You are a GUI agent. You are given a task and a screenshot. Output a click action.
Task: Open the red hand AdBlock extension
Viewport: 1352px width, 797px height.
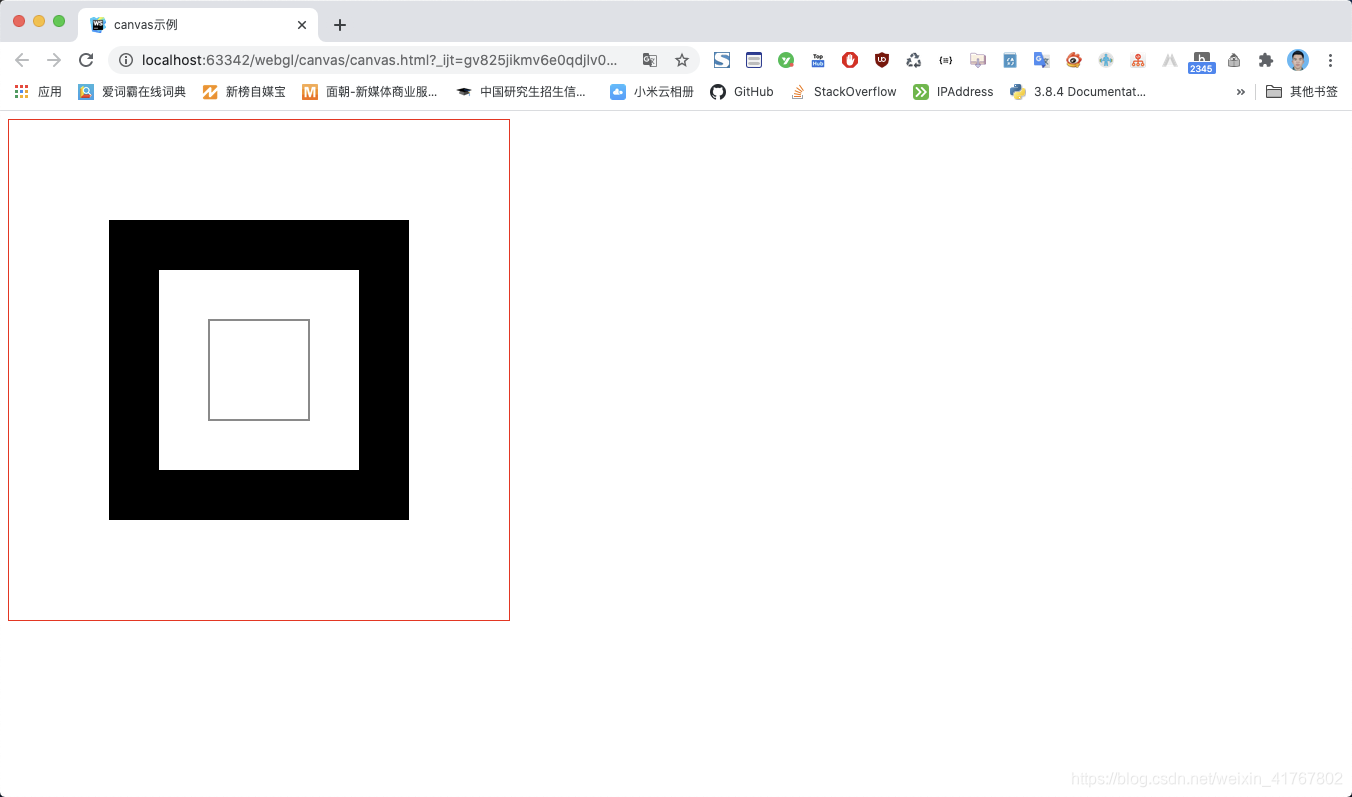coord(850,60)
